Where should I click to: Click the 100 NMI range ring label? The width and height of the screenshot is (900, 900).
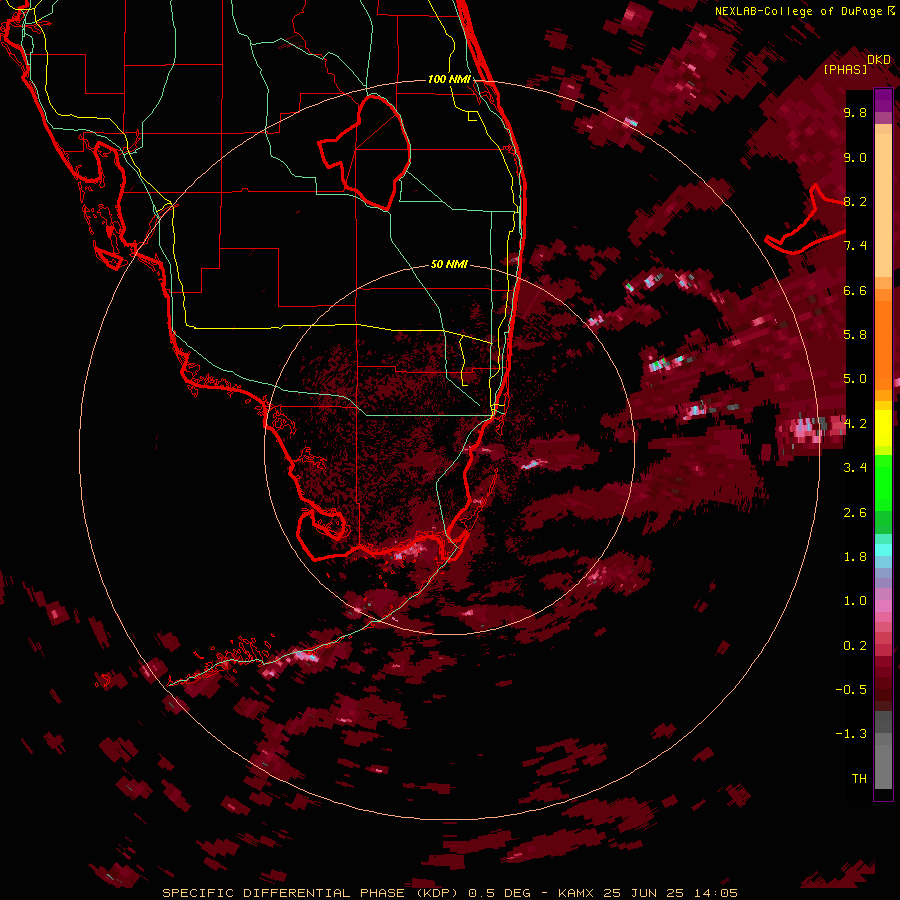[449, 79]
